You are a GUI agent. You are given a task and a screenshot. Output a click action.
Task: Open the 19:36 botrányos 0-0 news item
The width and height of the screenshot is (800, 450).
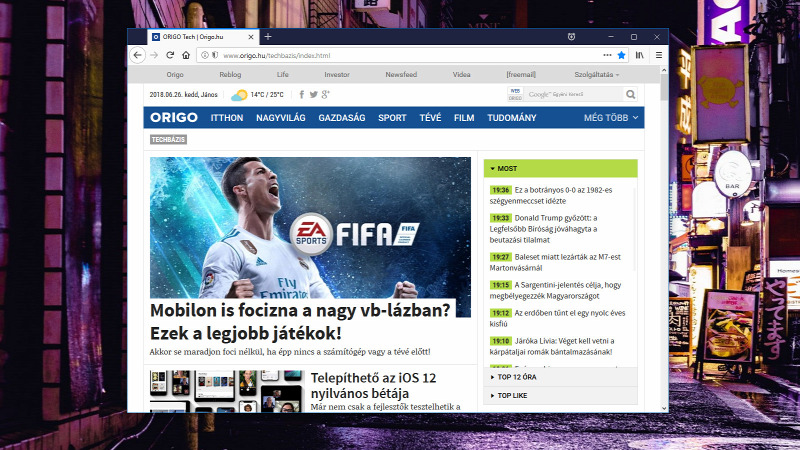point(551,195)
